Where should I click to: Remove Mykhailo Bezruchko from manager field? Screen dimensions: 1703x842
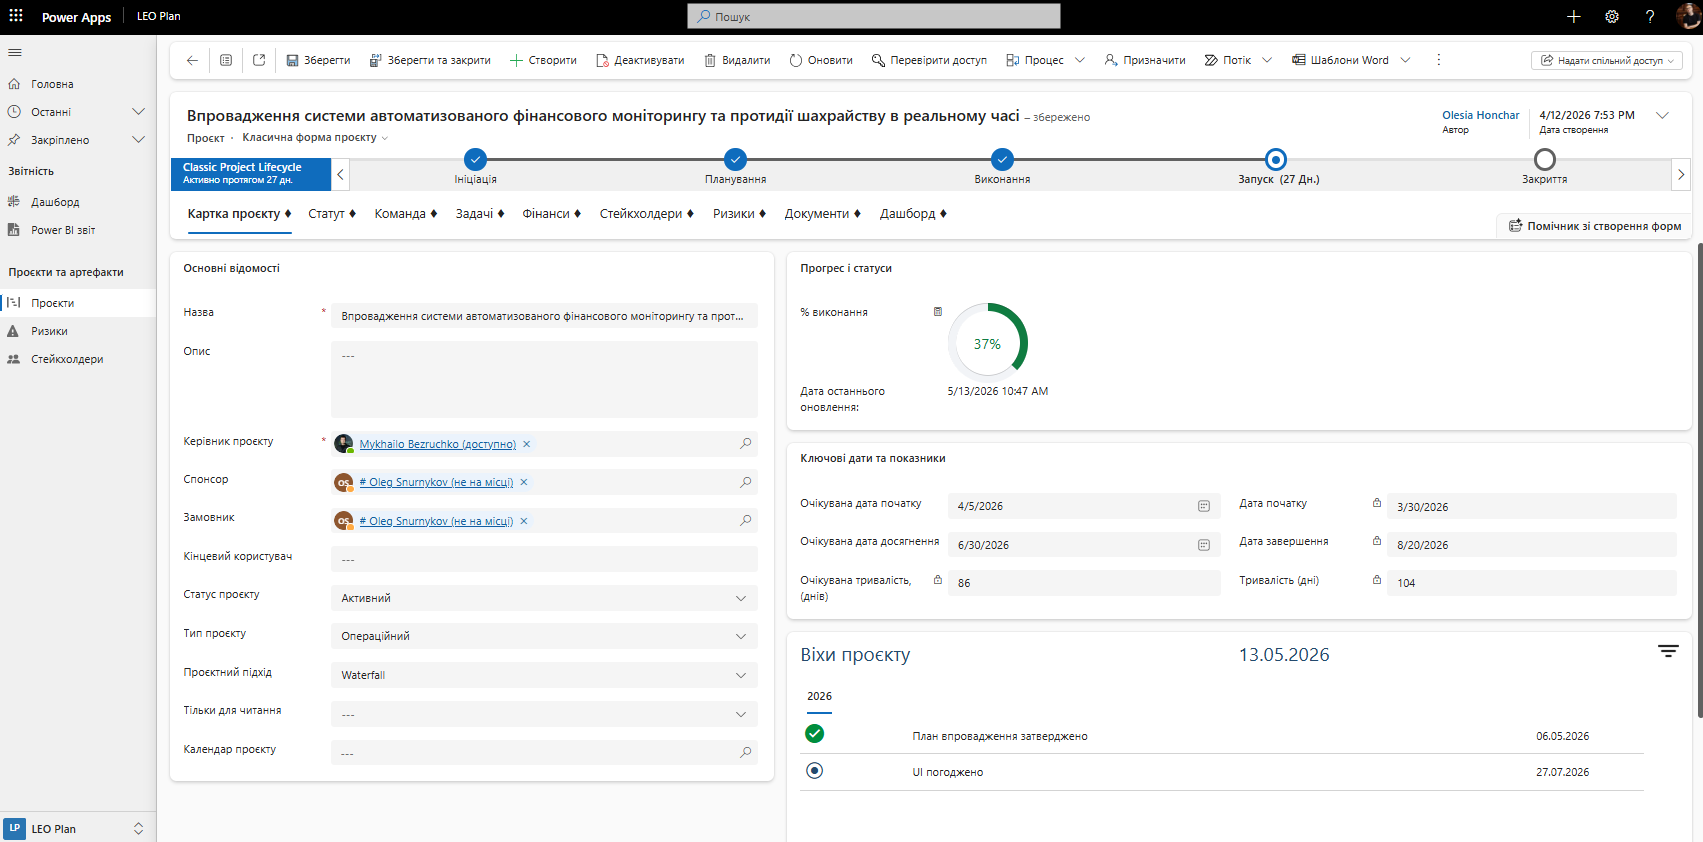pyautogui.click(x=527, y=444)
